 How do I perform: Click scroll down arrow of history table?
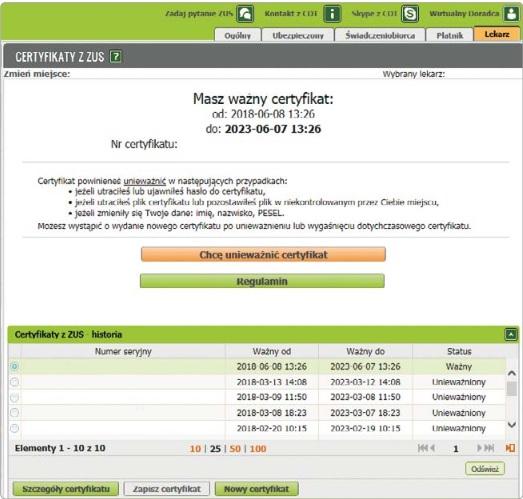[x=511, y=425]
